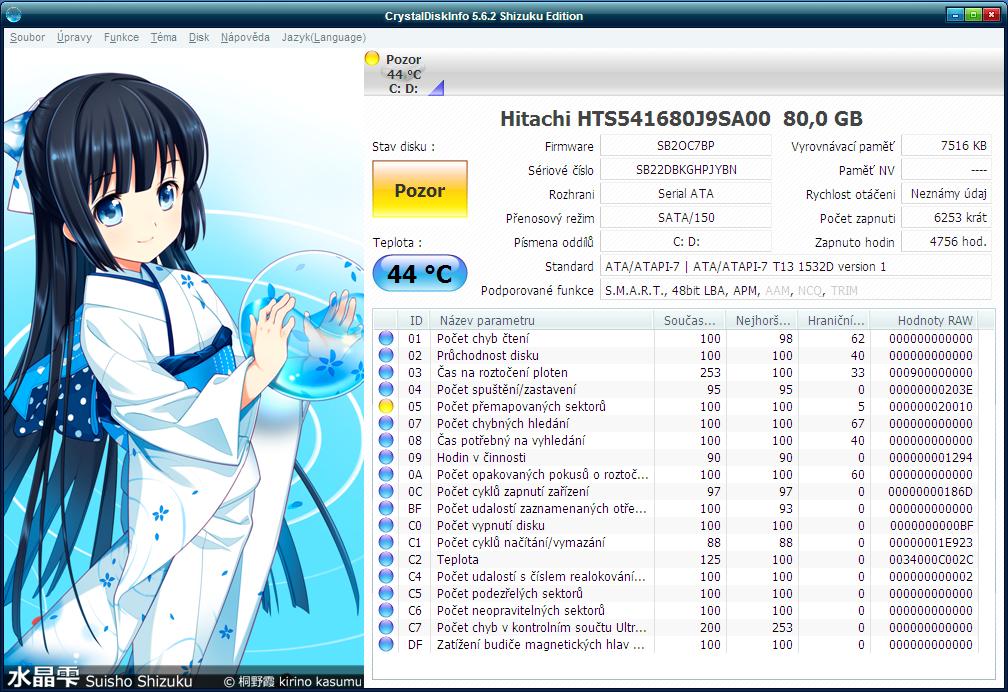Viewport: 1008px width, 692px height.
Task: Click the CrystalDiskInfo title bar app icon
Action: coord(13,14)
